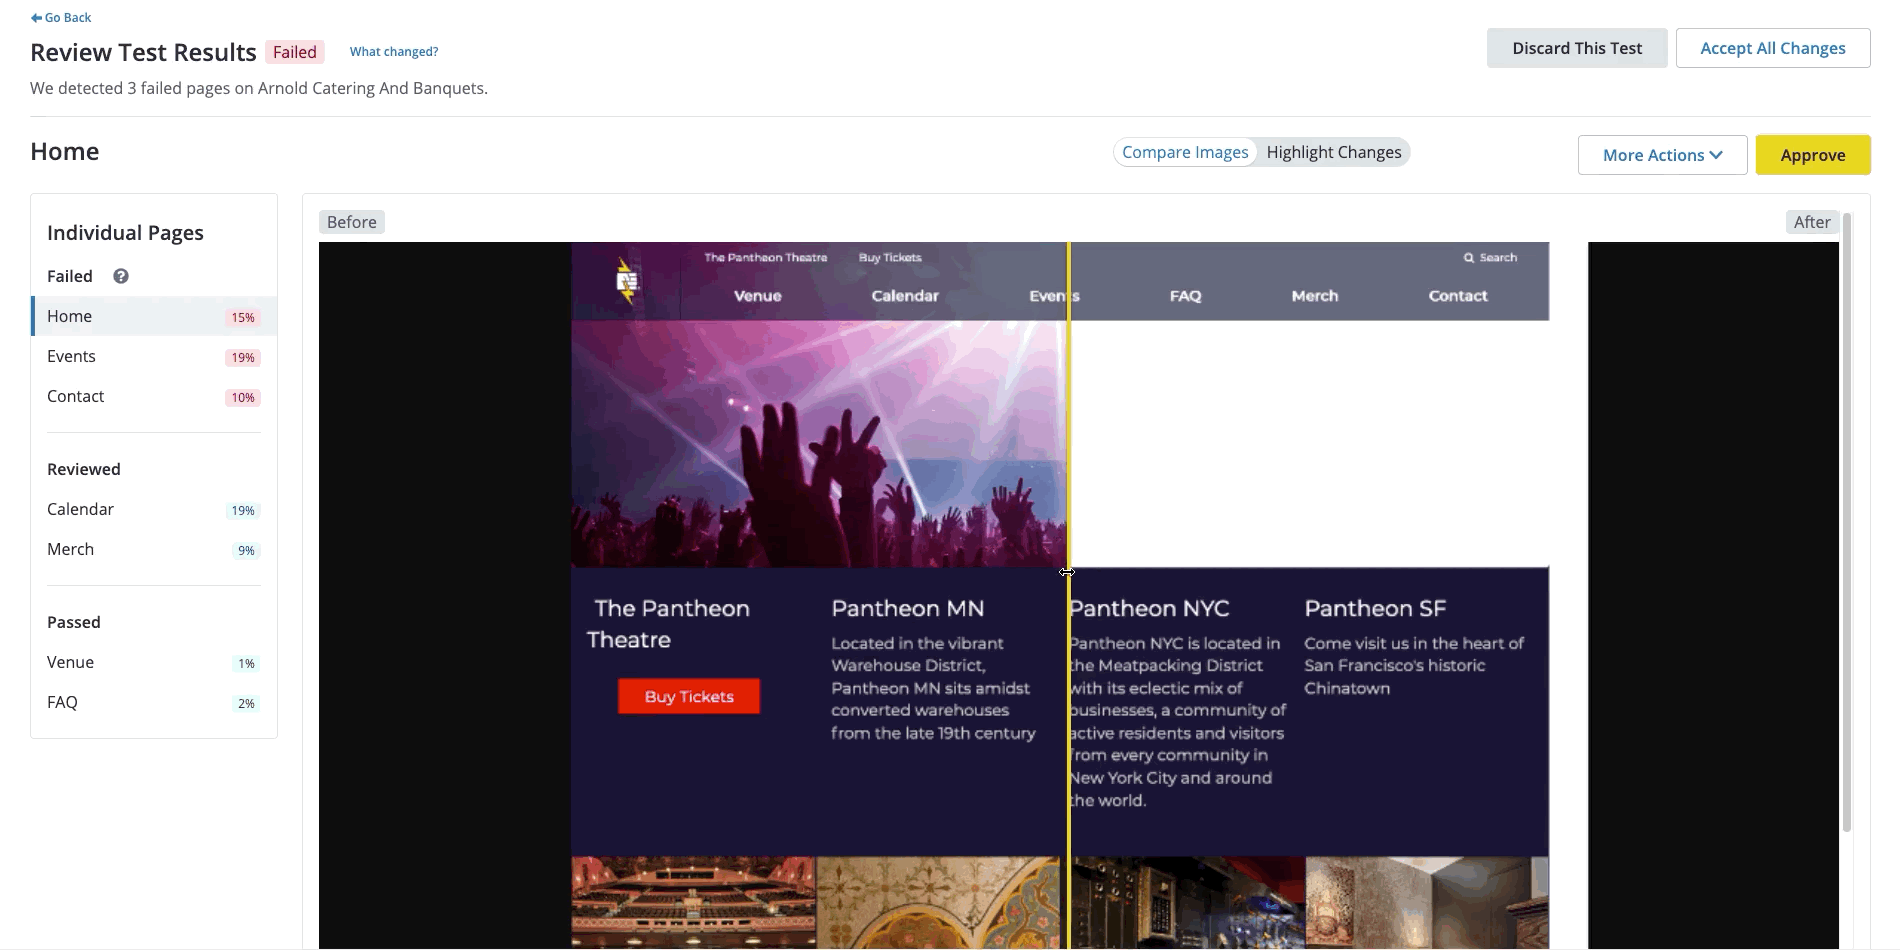Click the Failed status badge
Screen dimensions: 1900x950
(295, 52)
